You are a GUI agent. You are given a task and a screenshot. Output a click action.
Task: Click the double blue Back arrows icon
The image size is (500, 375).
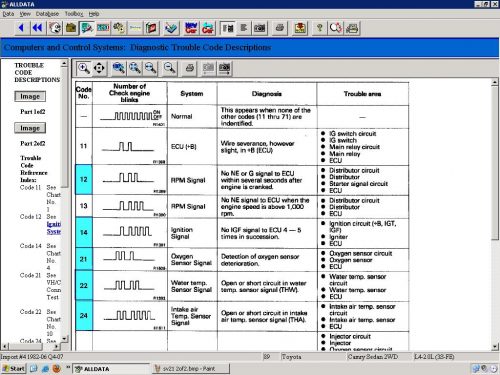(38, 28)
